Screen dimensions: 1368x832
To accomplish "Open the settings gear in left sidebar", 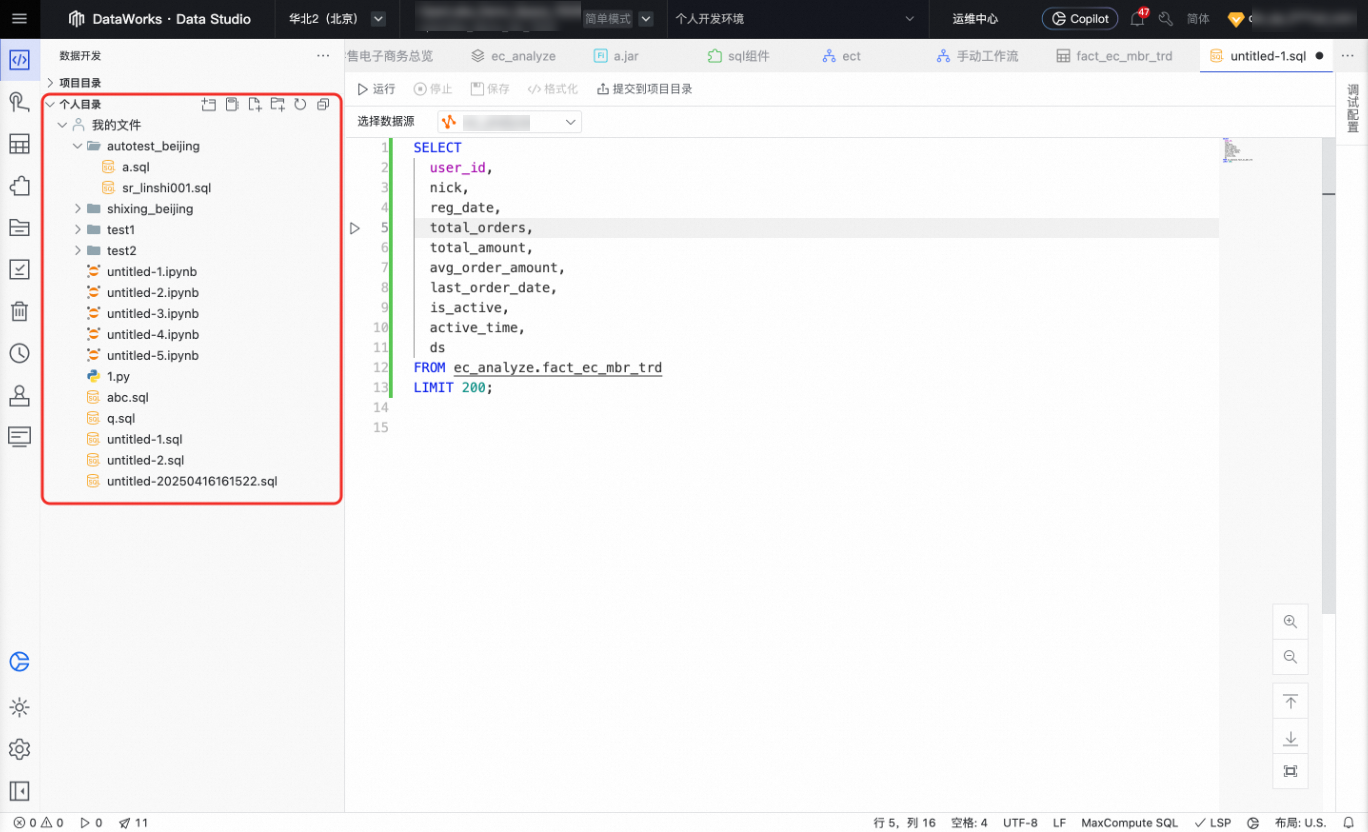I will (19, 749).
